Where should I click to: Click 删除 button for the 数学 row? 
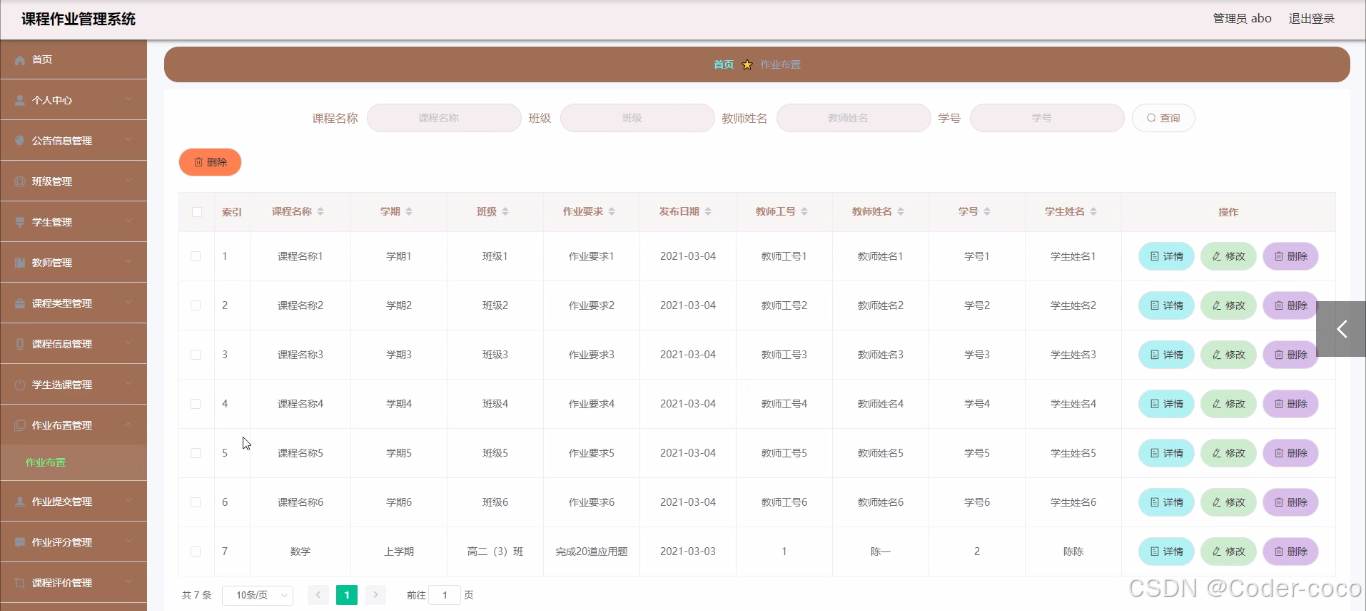click(x=1290, y=551)
